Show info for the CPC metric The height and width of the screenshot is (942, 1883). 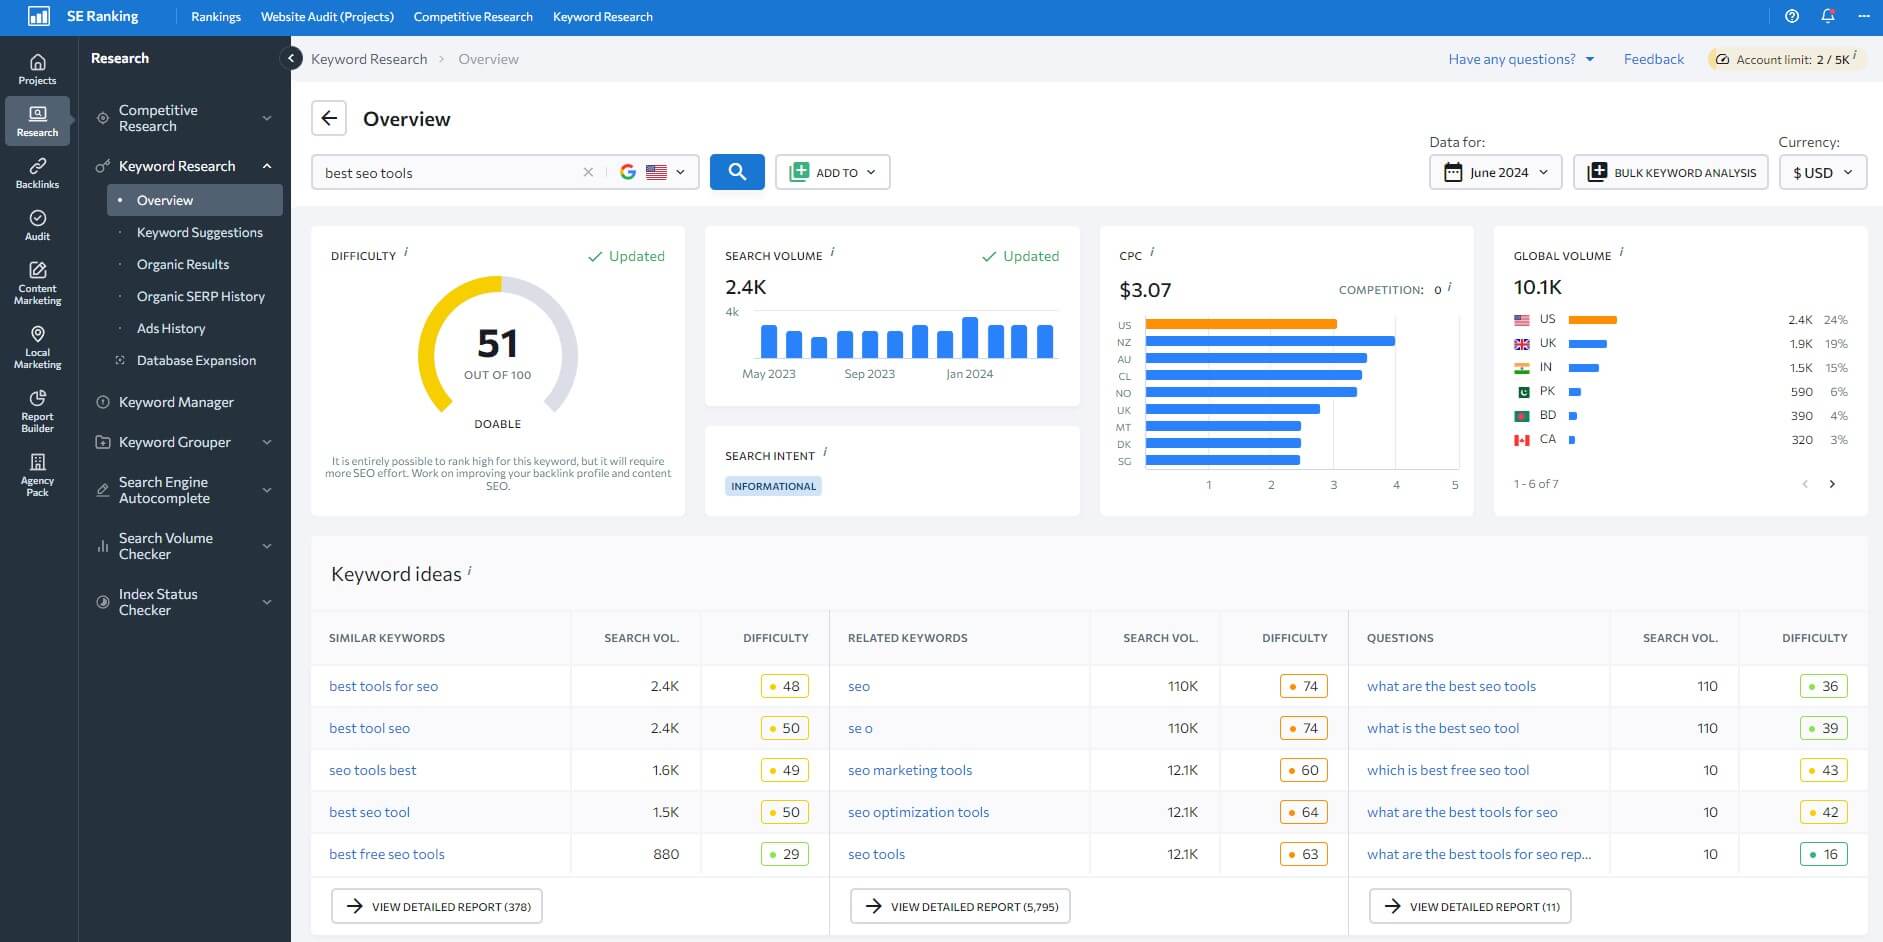1152,252
